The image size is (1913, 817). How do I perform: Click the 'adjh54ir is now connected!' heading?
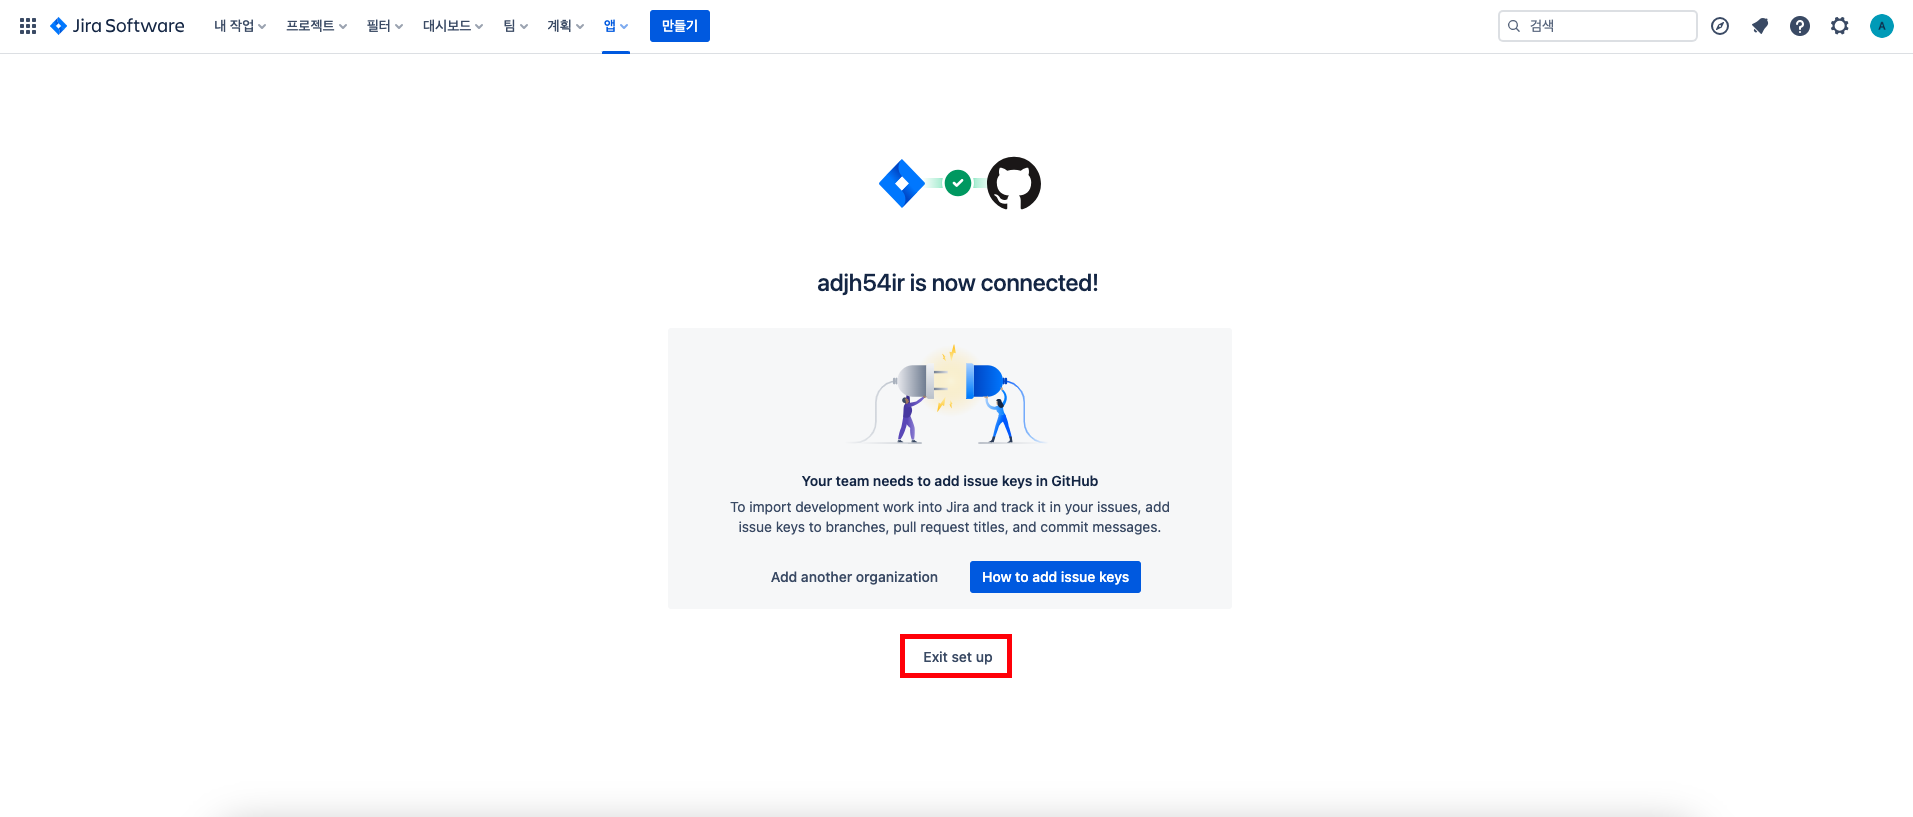[x=957, y=283]
